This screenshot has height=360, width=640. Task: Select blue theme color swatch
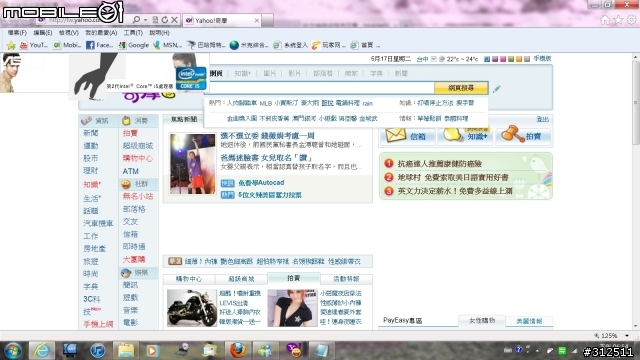tap(487, 59)
